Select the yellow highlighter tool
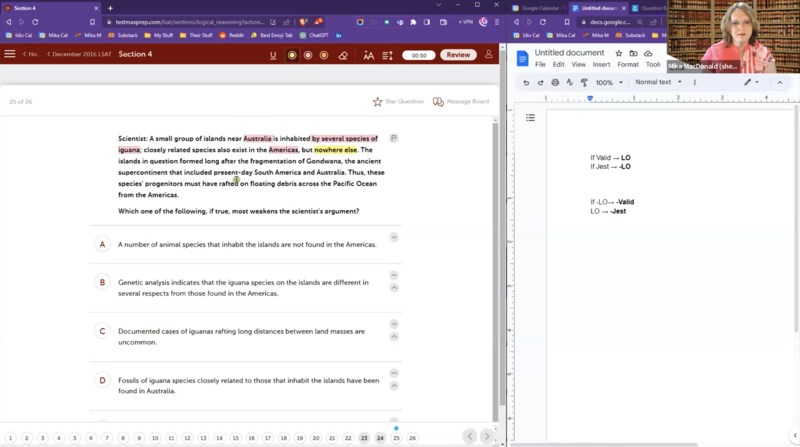The height and width of the screenshot is (447, 800). (x=293, y=55)
